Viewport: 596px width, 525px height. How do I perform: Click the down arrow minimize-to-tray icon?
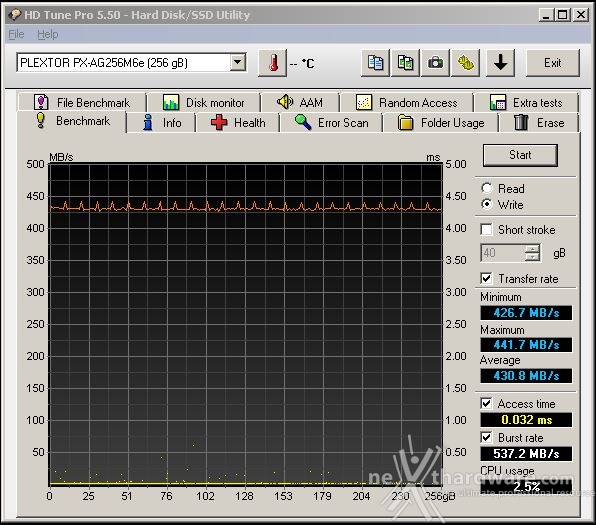click(x=500, y=63)
